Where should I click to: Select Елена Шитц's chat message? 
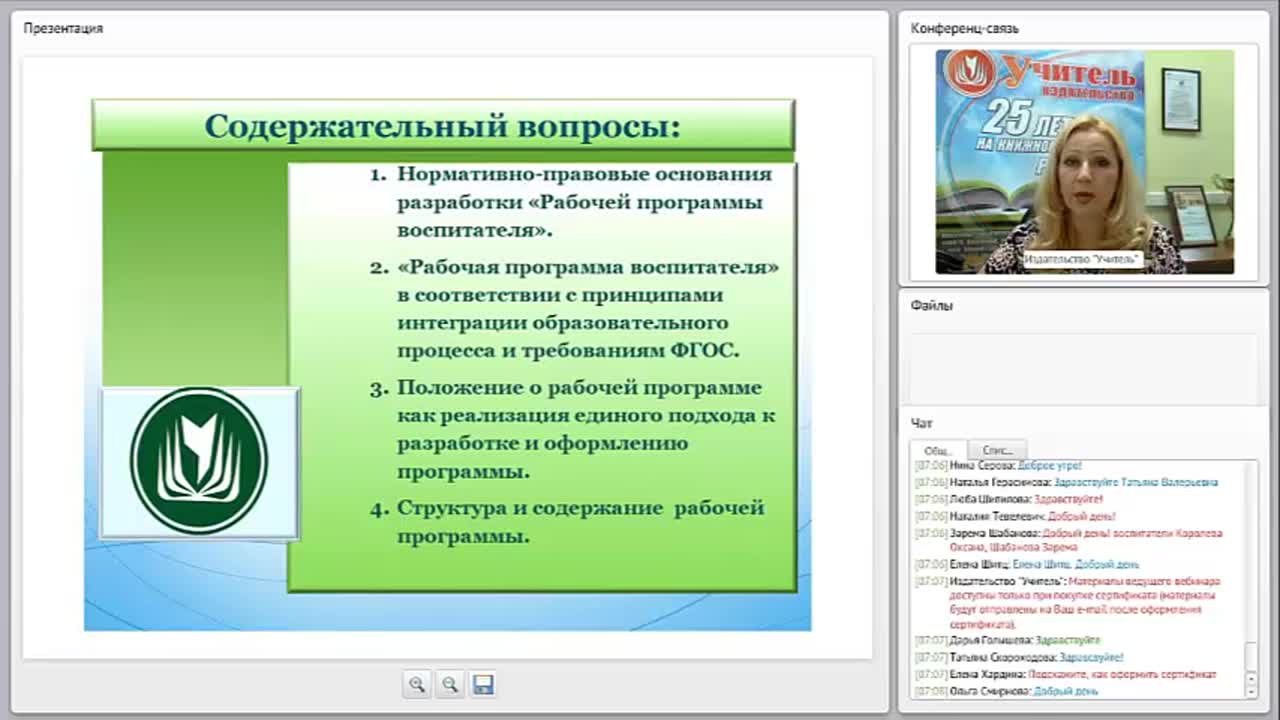point(1027,564)
